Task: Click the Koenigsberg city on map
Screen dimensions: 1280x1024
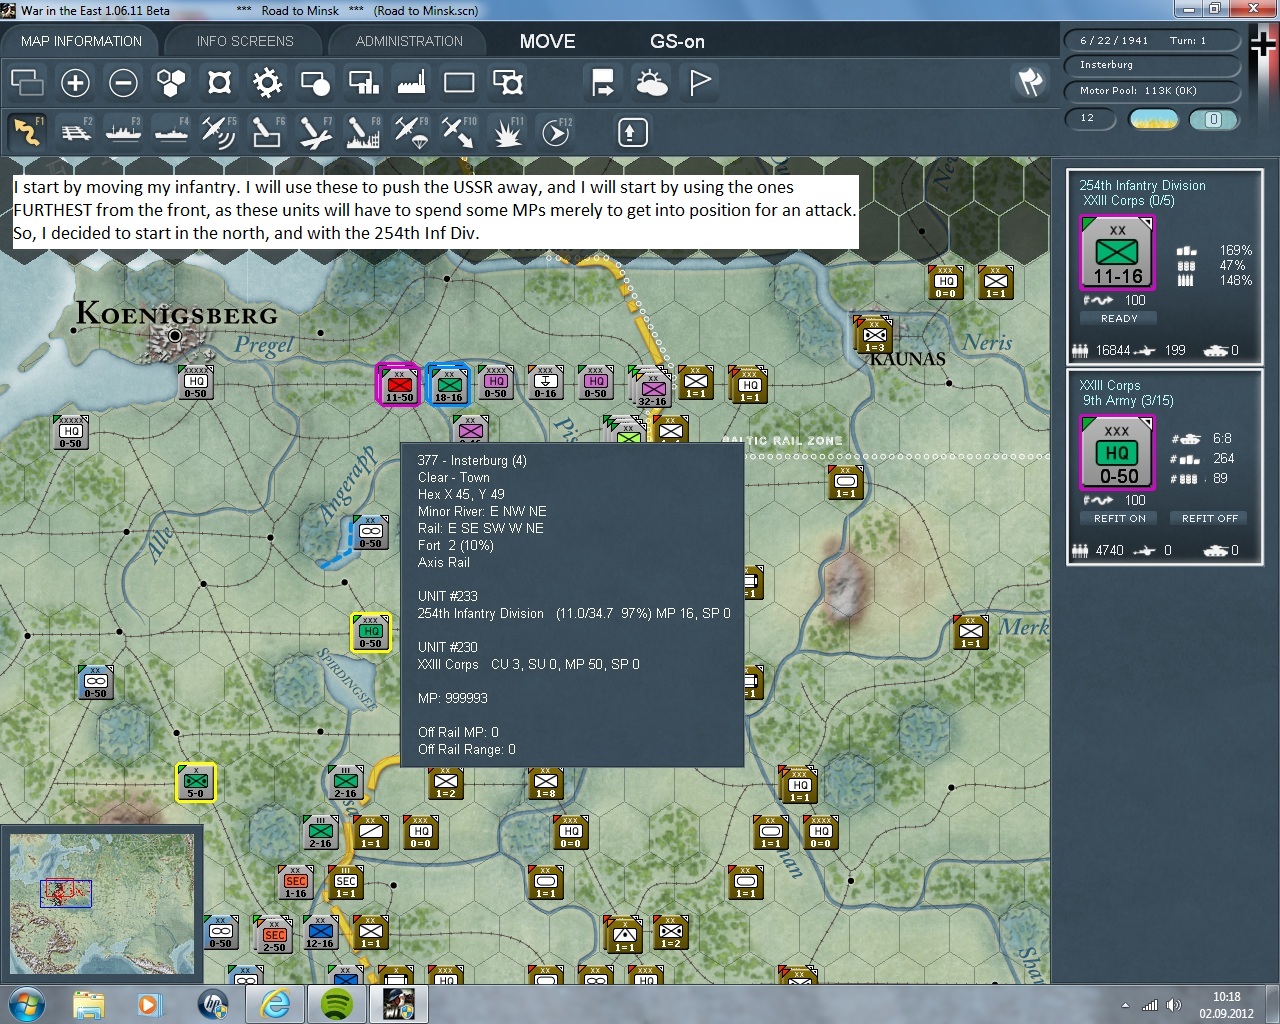Action: [176, 334]
